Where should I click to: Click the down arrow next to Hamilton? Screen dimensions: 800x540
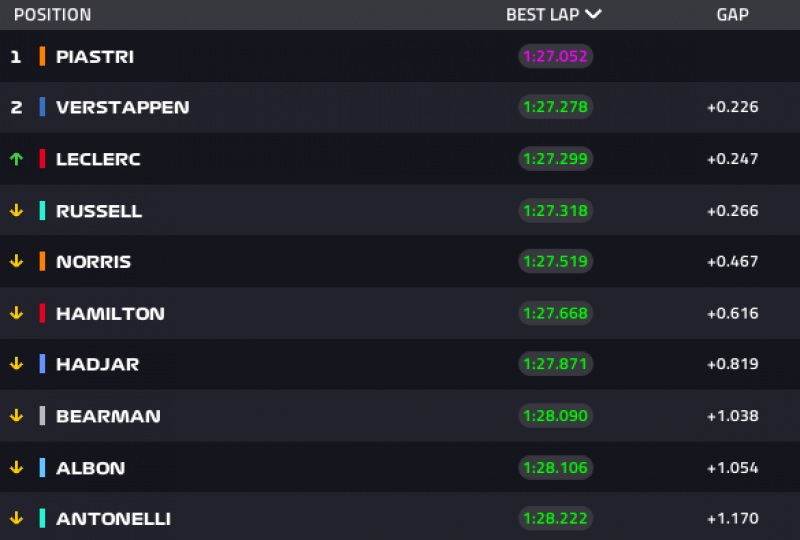16,313
